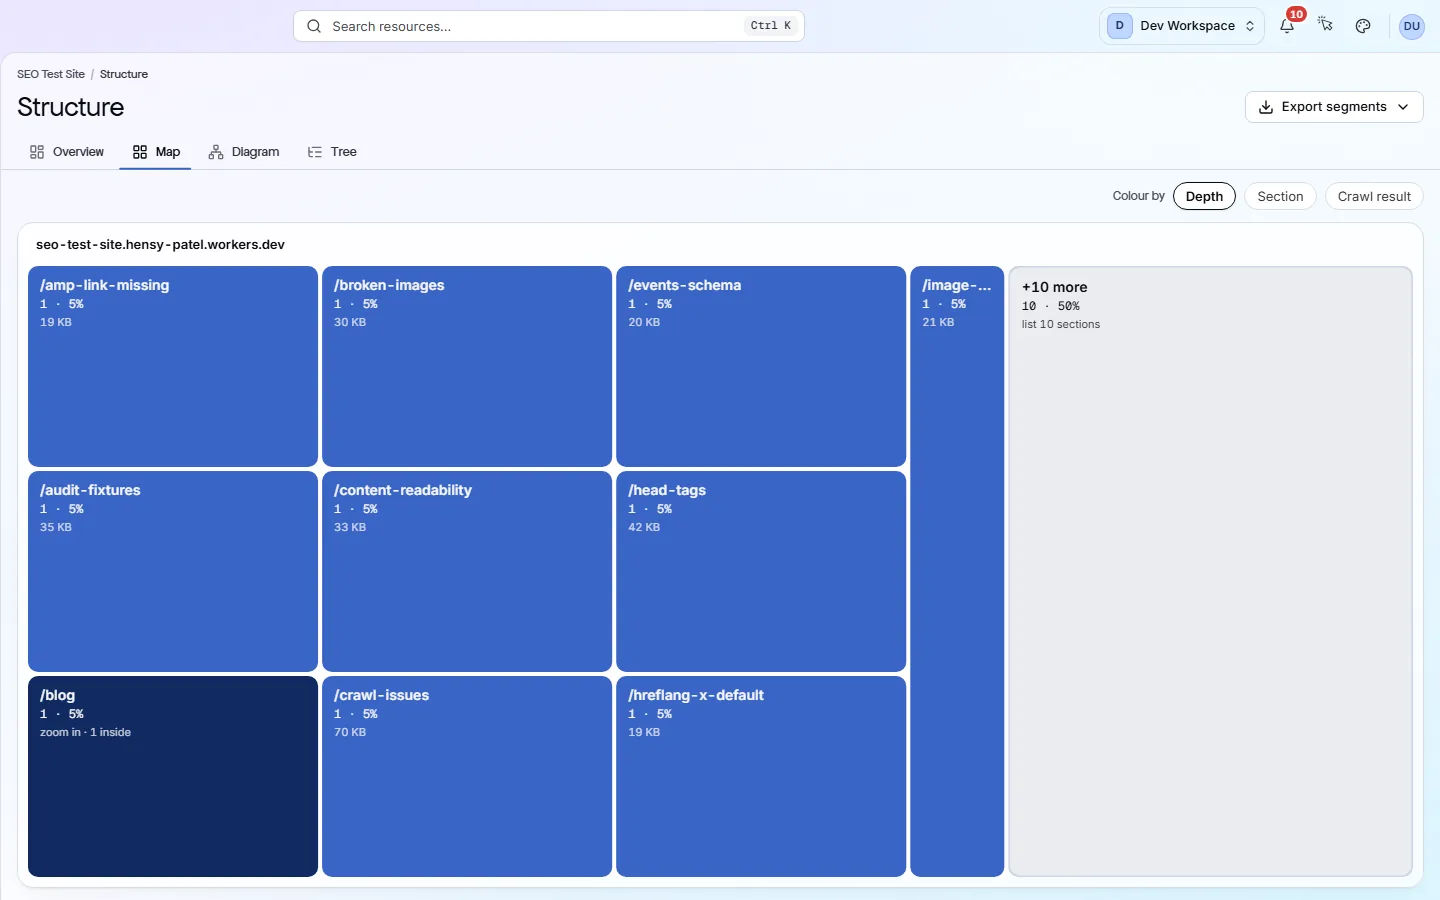Click the /crawl-issues tile

coord(467,776)
